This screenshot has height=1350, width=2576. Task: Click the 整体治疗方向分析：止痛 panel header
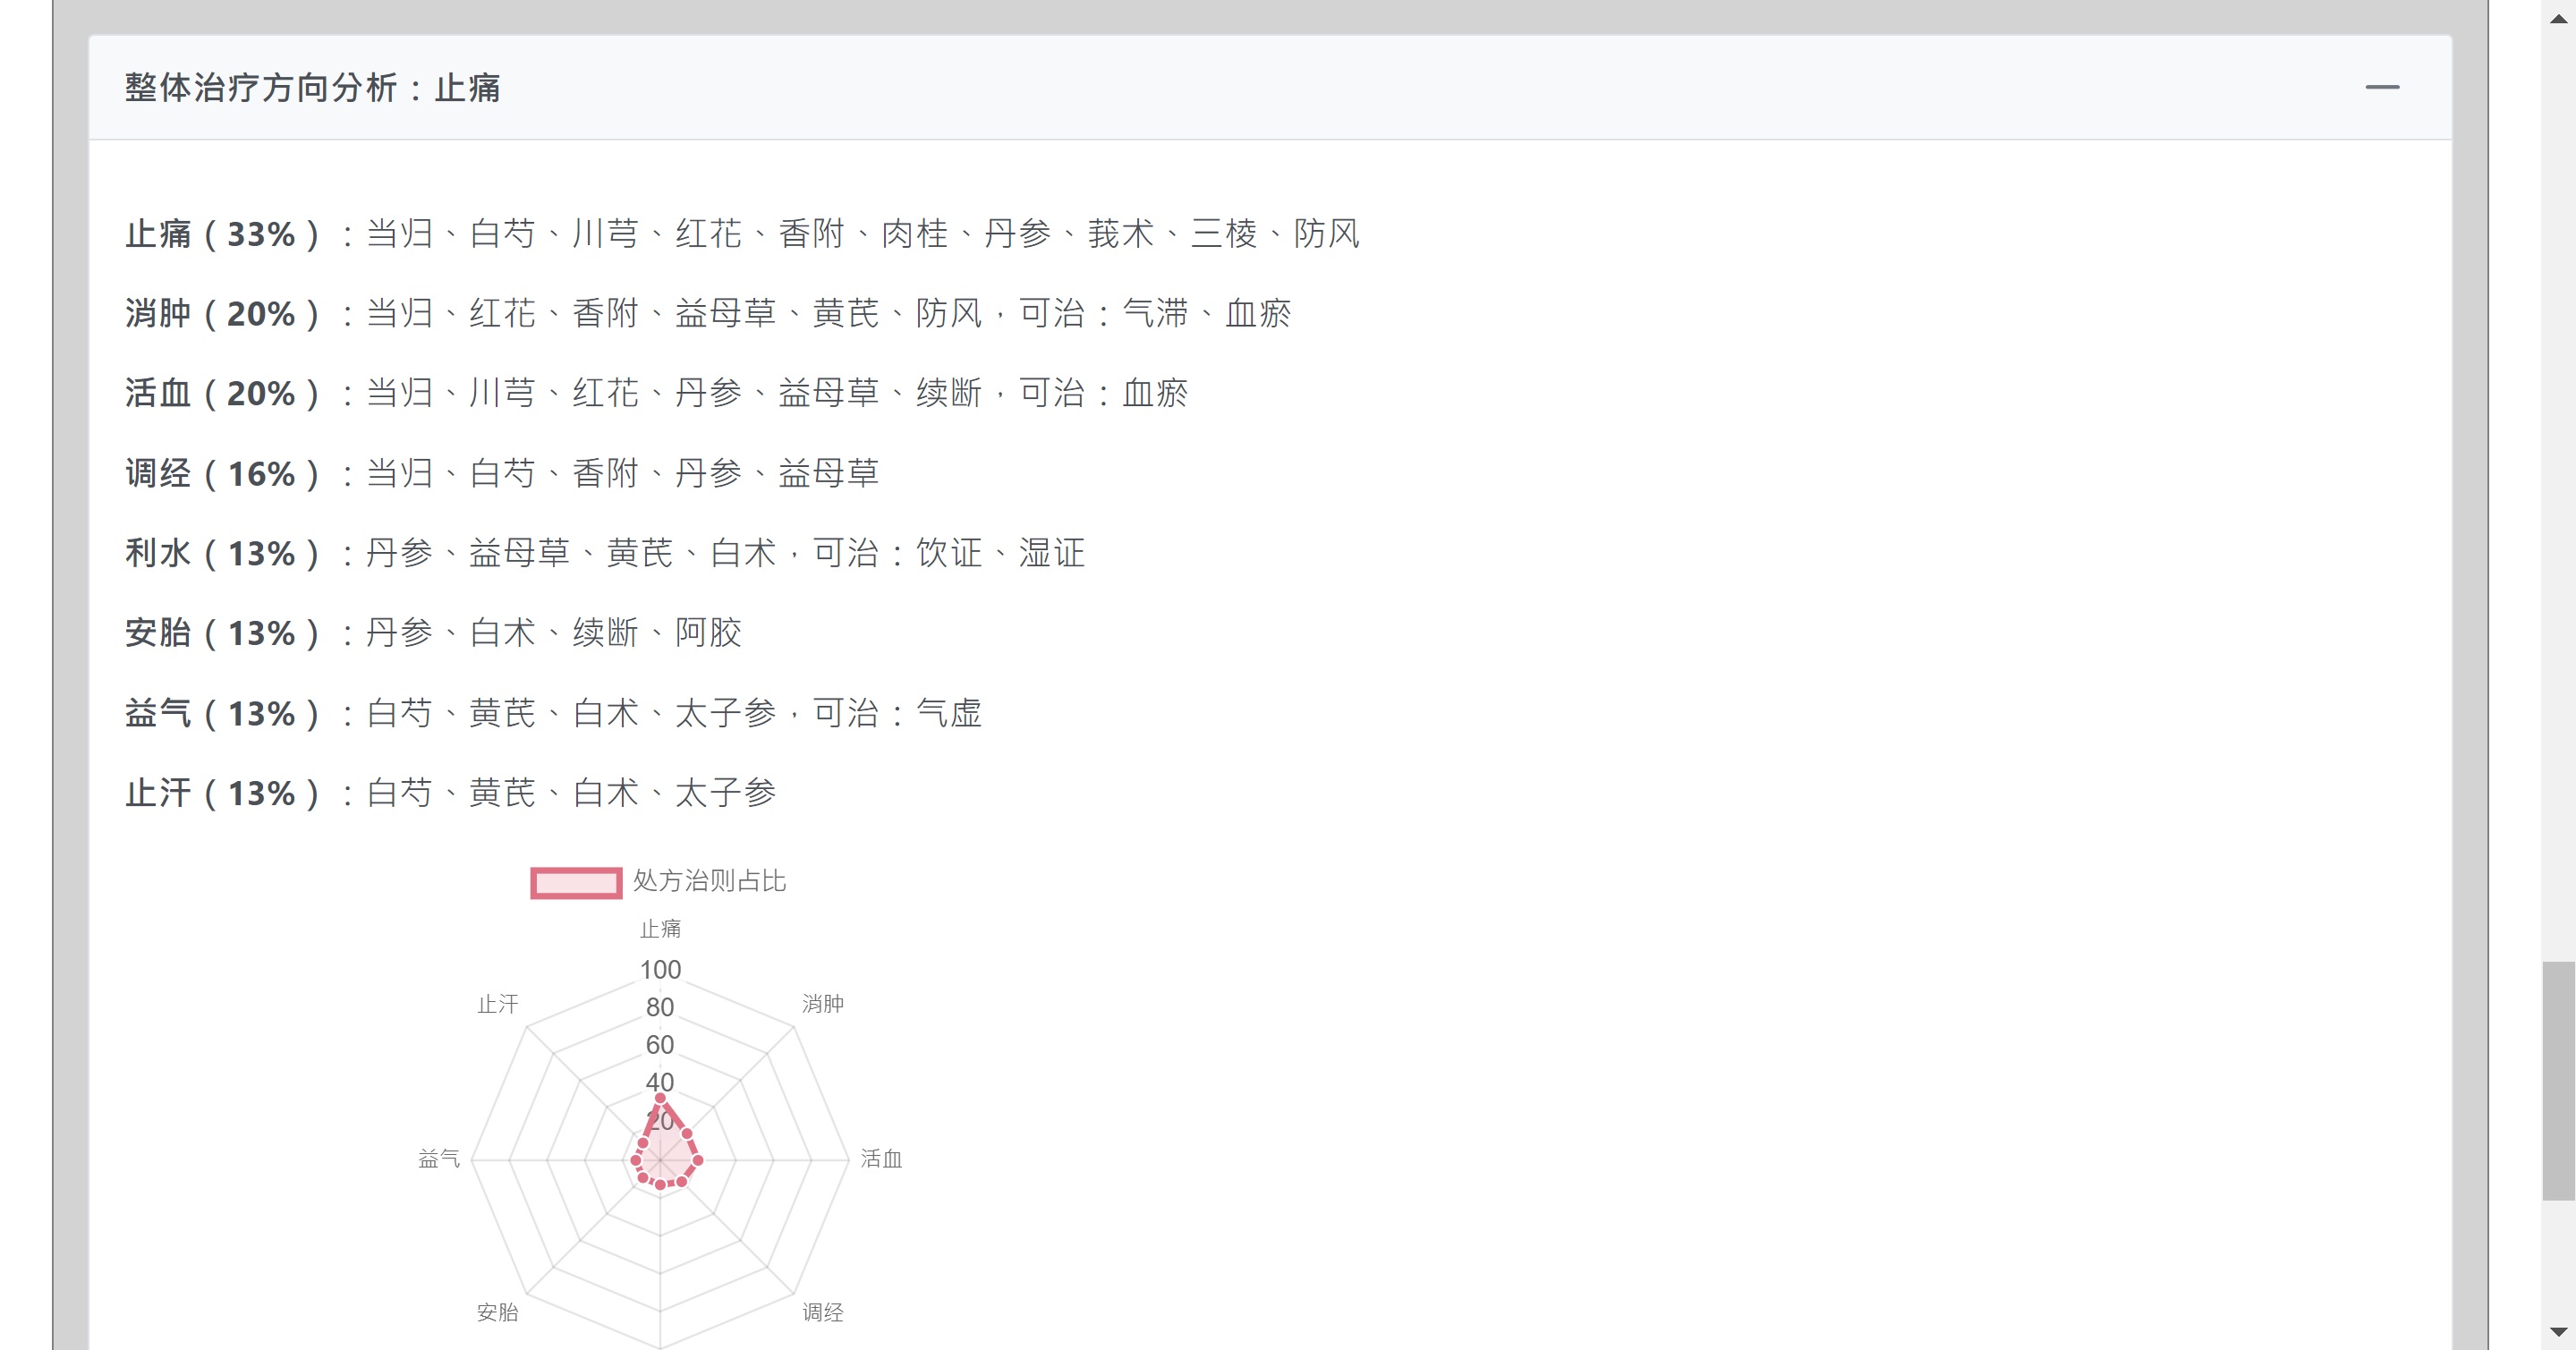[1270, 88]
